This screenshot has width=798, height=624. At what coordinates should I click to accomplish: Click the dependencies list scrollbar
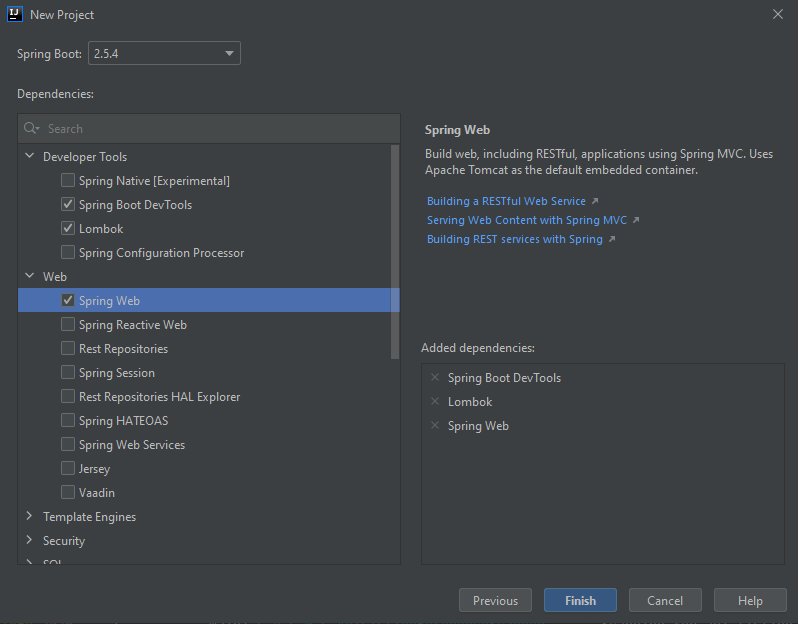click(395, 250)
